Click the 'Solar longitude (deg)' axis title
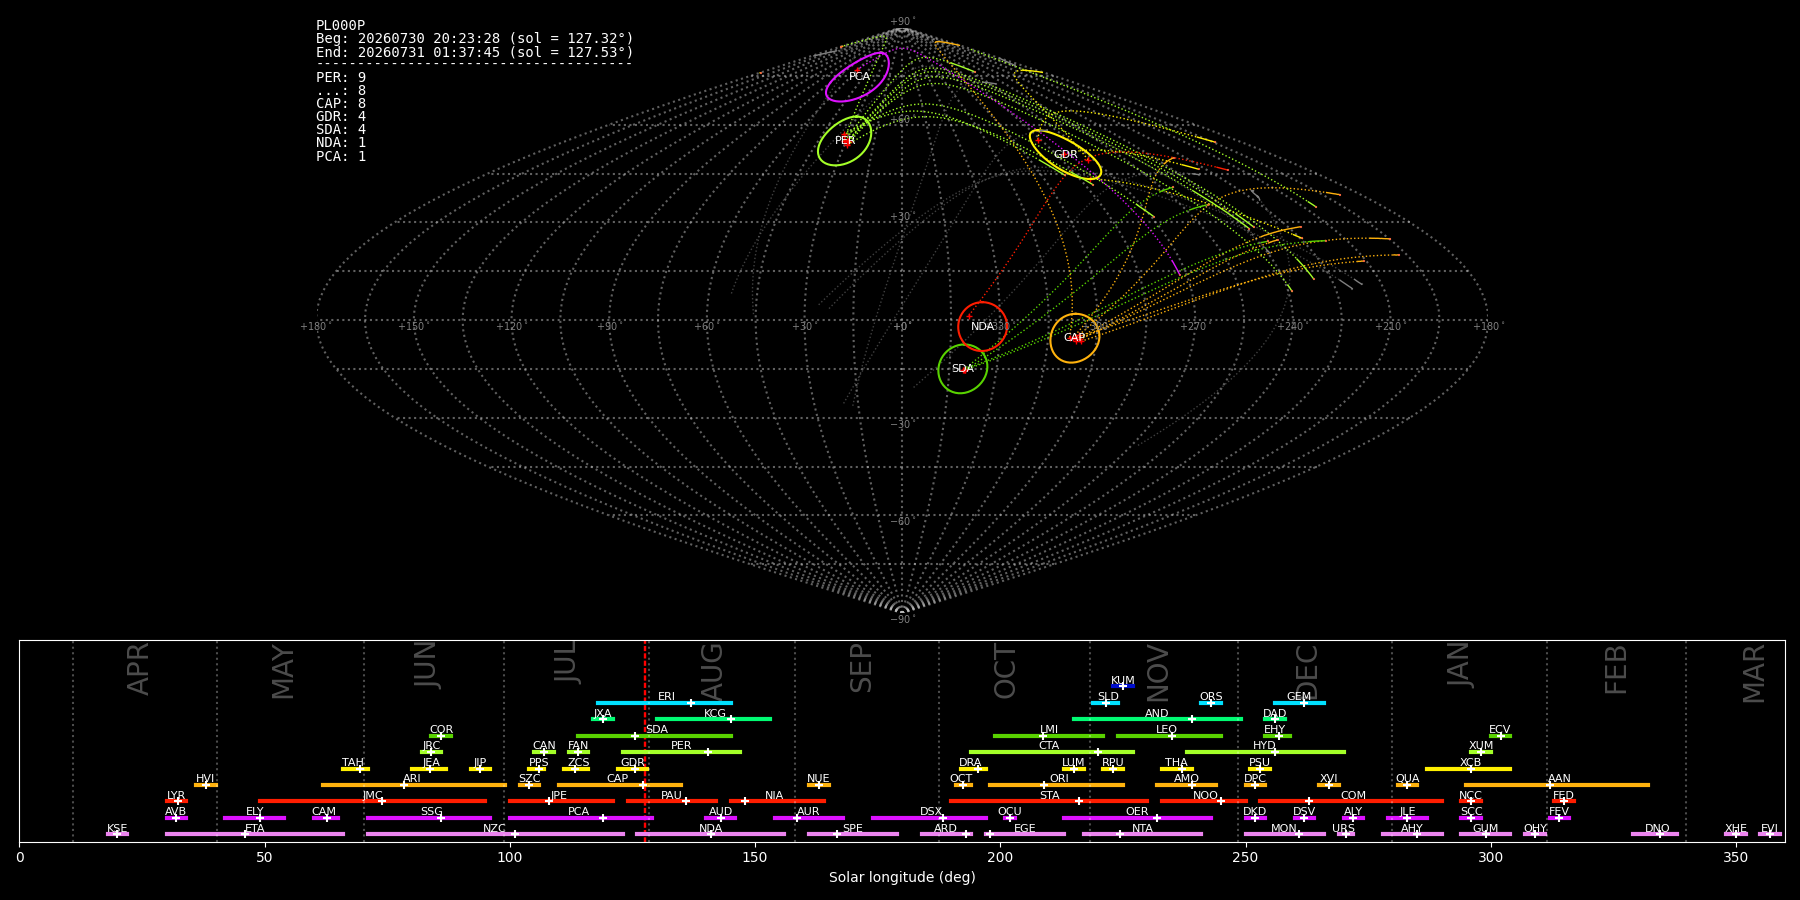This screenshot has height=900, width=1800. coord(902,878)
